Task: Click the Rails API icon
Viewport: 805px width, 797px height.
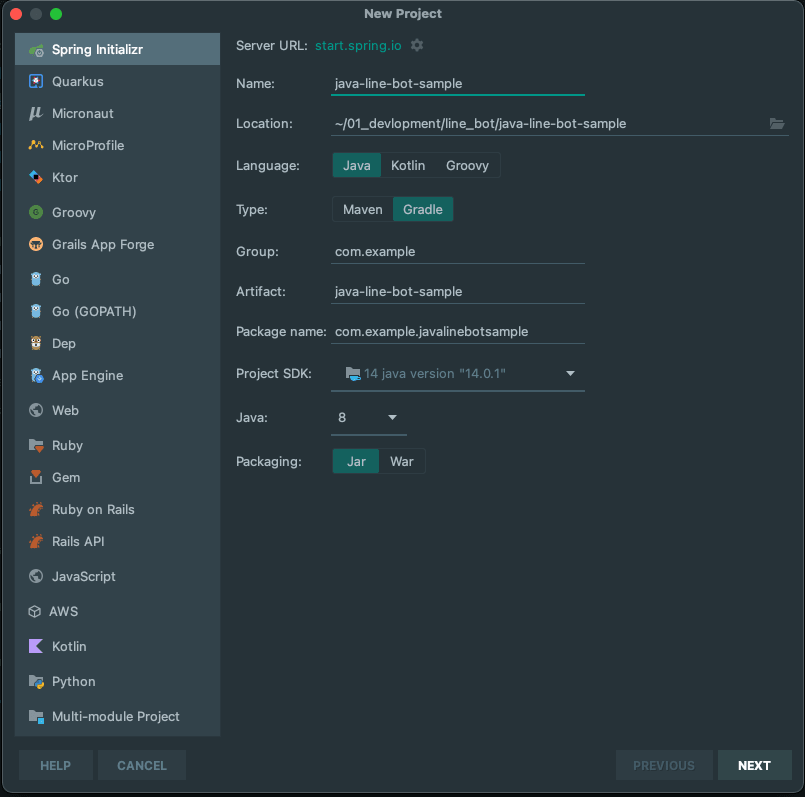Action: [x=36, y=541]
